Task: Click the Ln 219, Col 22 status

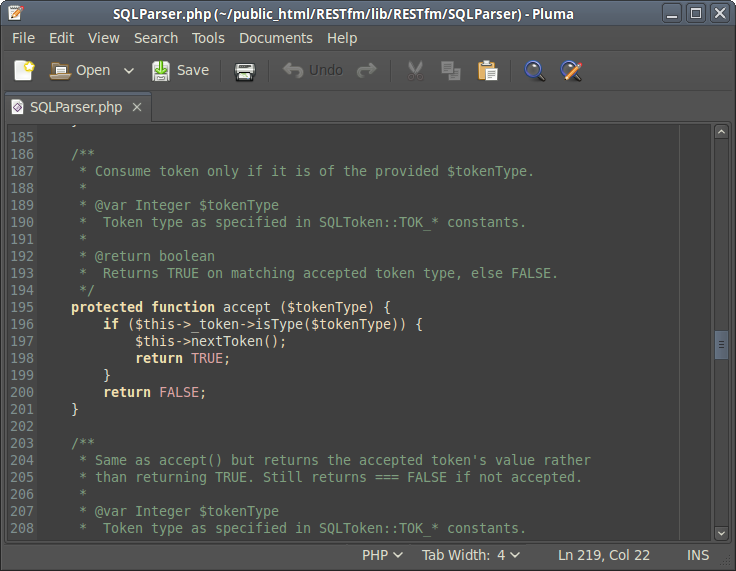Action: coord(604,555)
